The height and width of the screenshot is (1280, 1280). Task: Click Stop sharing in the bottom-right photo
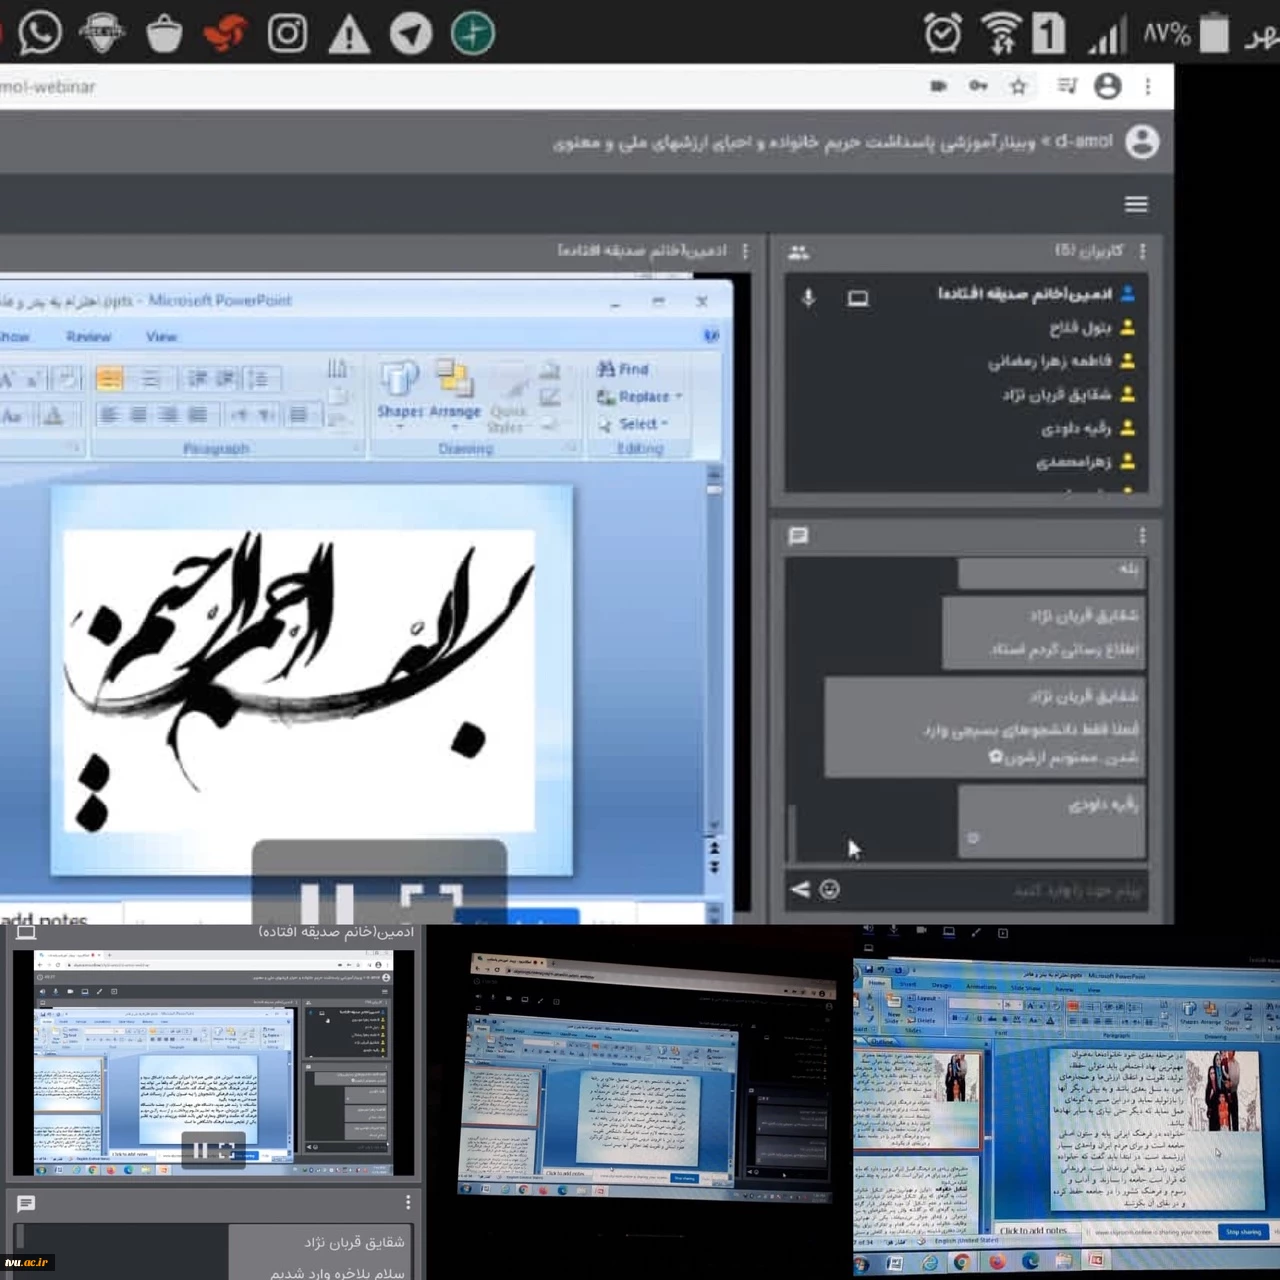point(1243,1232)
